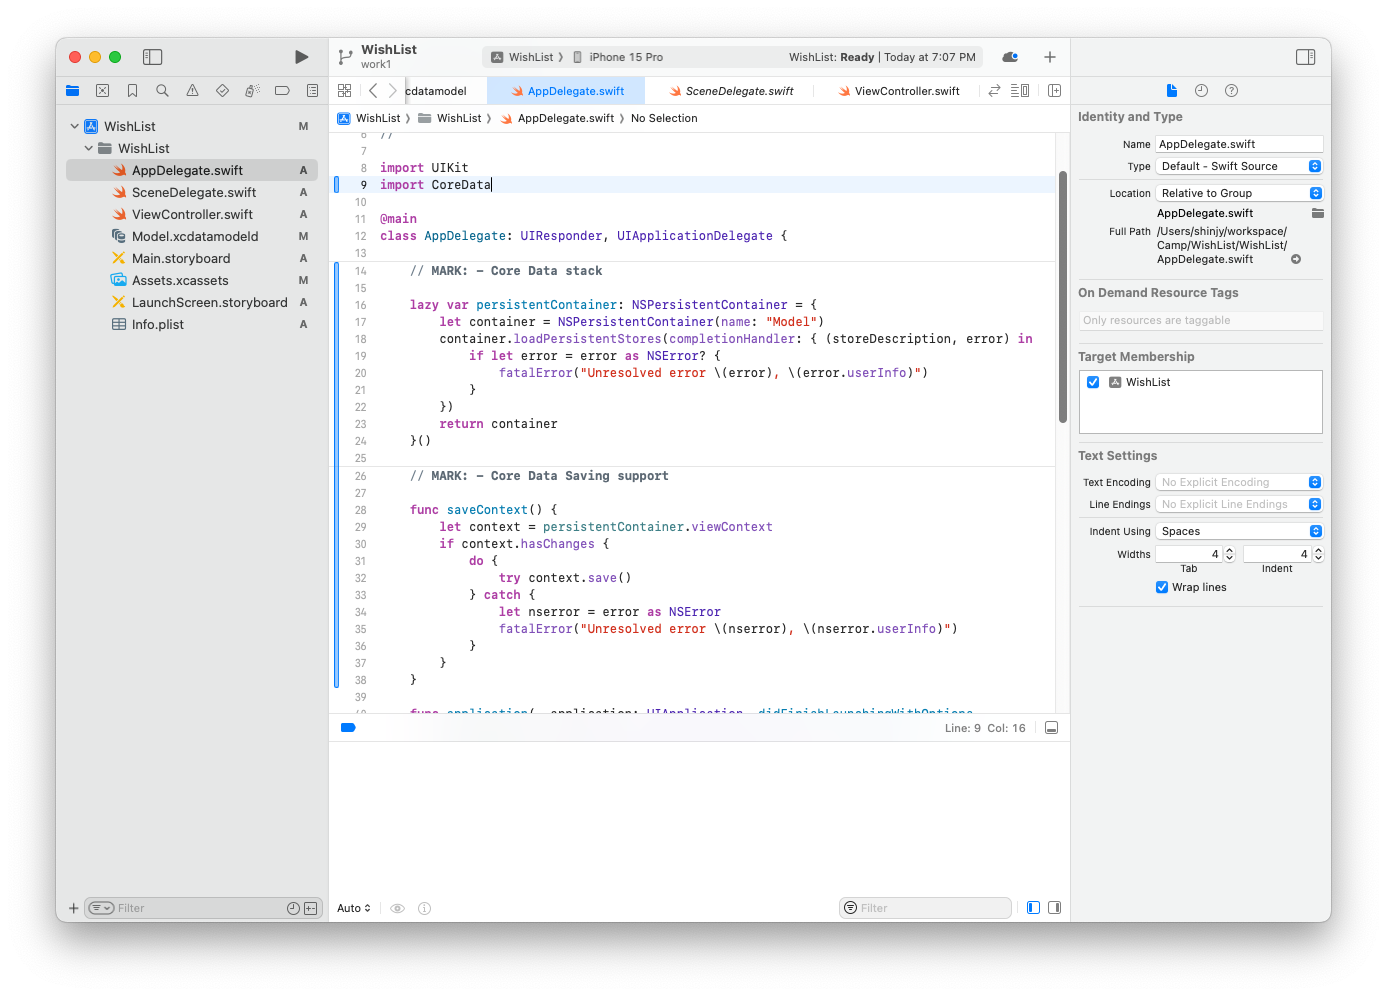This screenshot has height=996, width=1387.
Task: Select Model.xcdatamodeld in navigator
Action: tap(192, 236)
